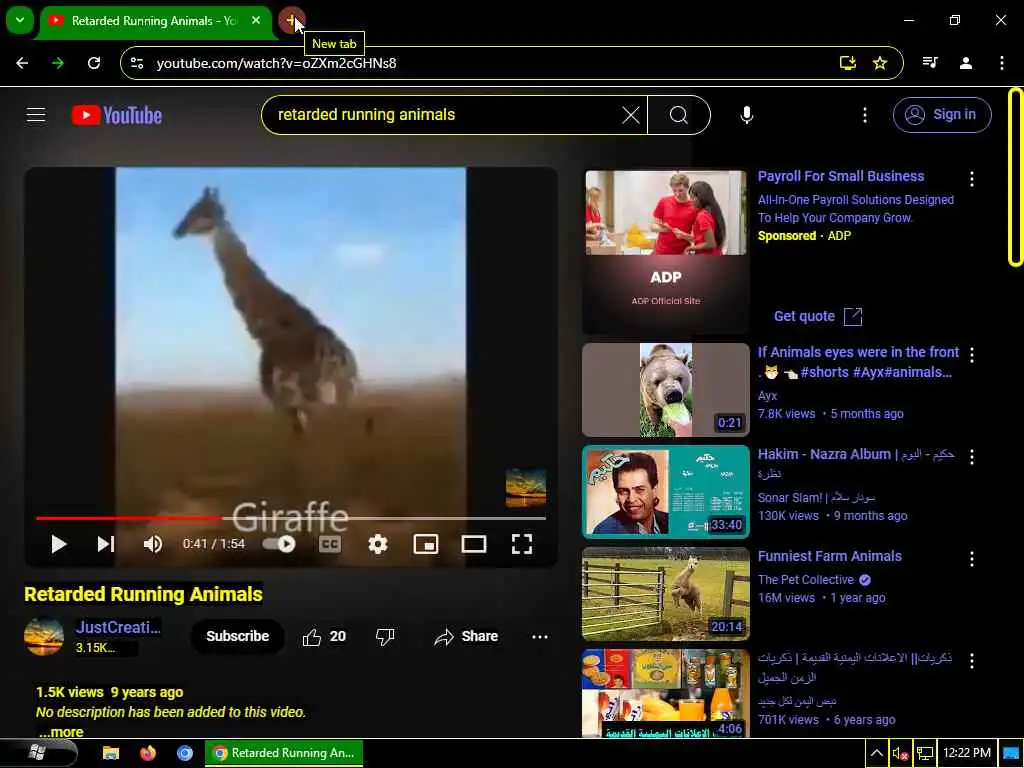The width and height of the screenshot is (1024, 768).
Task: Open options for Funniest Farm Animals
Action: click(972, 559)
